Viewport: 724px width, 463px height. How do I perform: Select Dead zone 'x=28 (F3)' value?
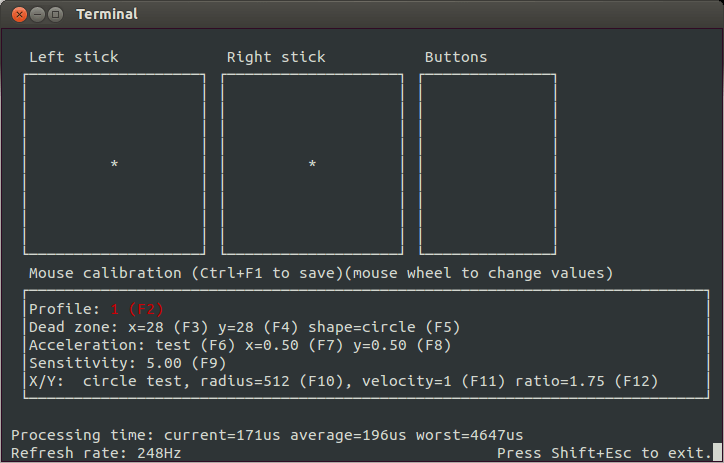coord(169,327)
